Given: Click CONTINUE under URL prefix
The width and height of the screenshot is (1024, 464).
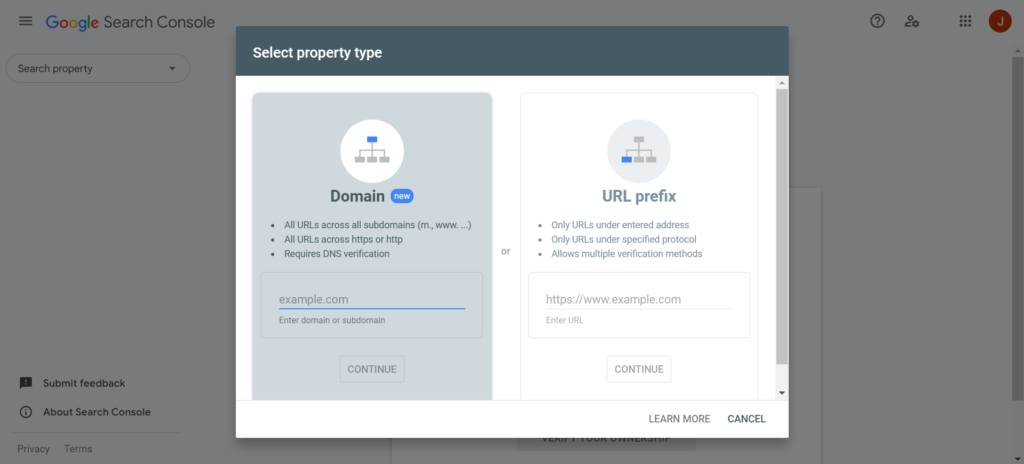Looking at the screenshot, I should coord(639,369).
